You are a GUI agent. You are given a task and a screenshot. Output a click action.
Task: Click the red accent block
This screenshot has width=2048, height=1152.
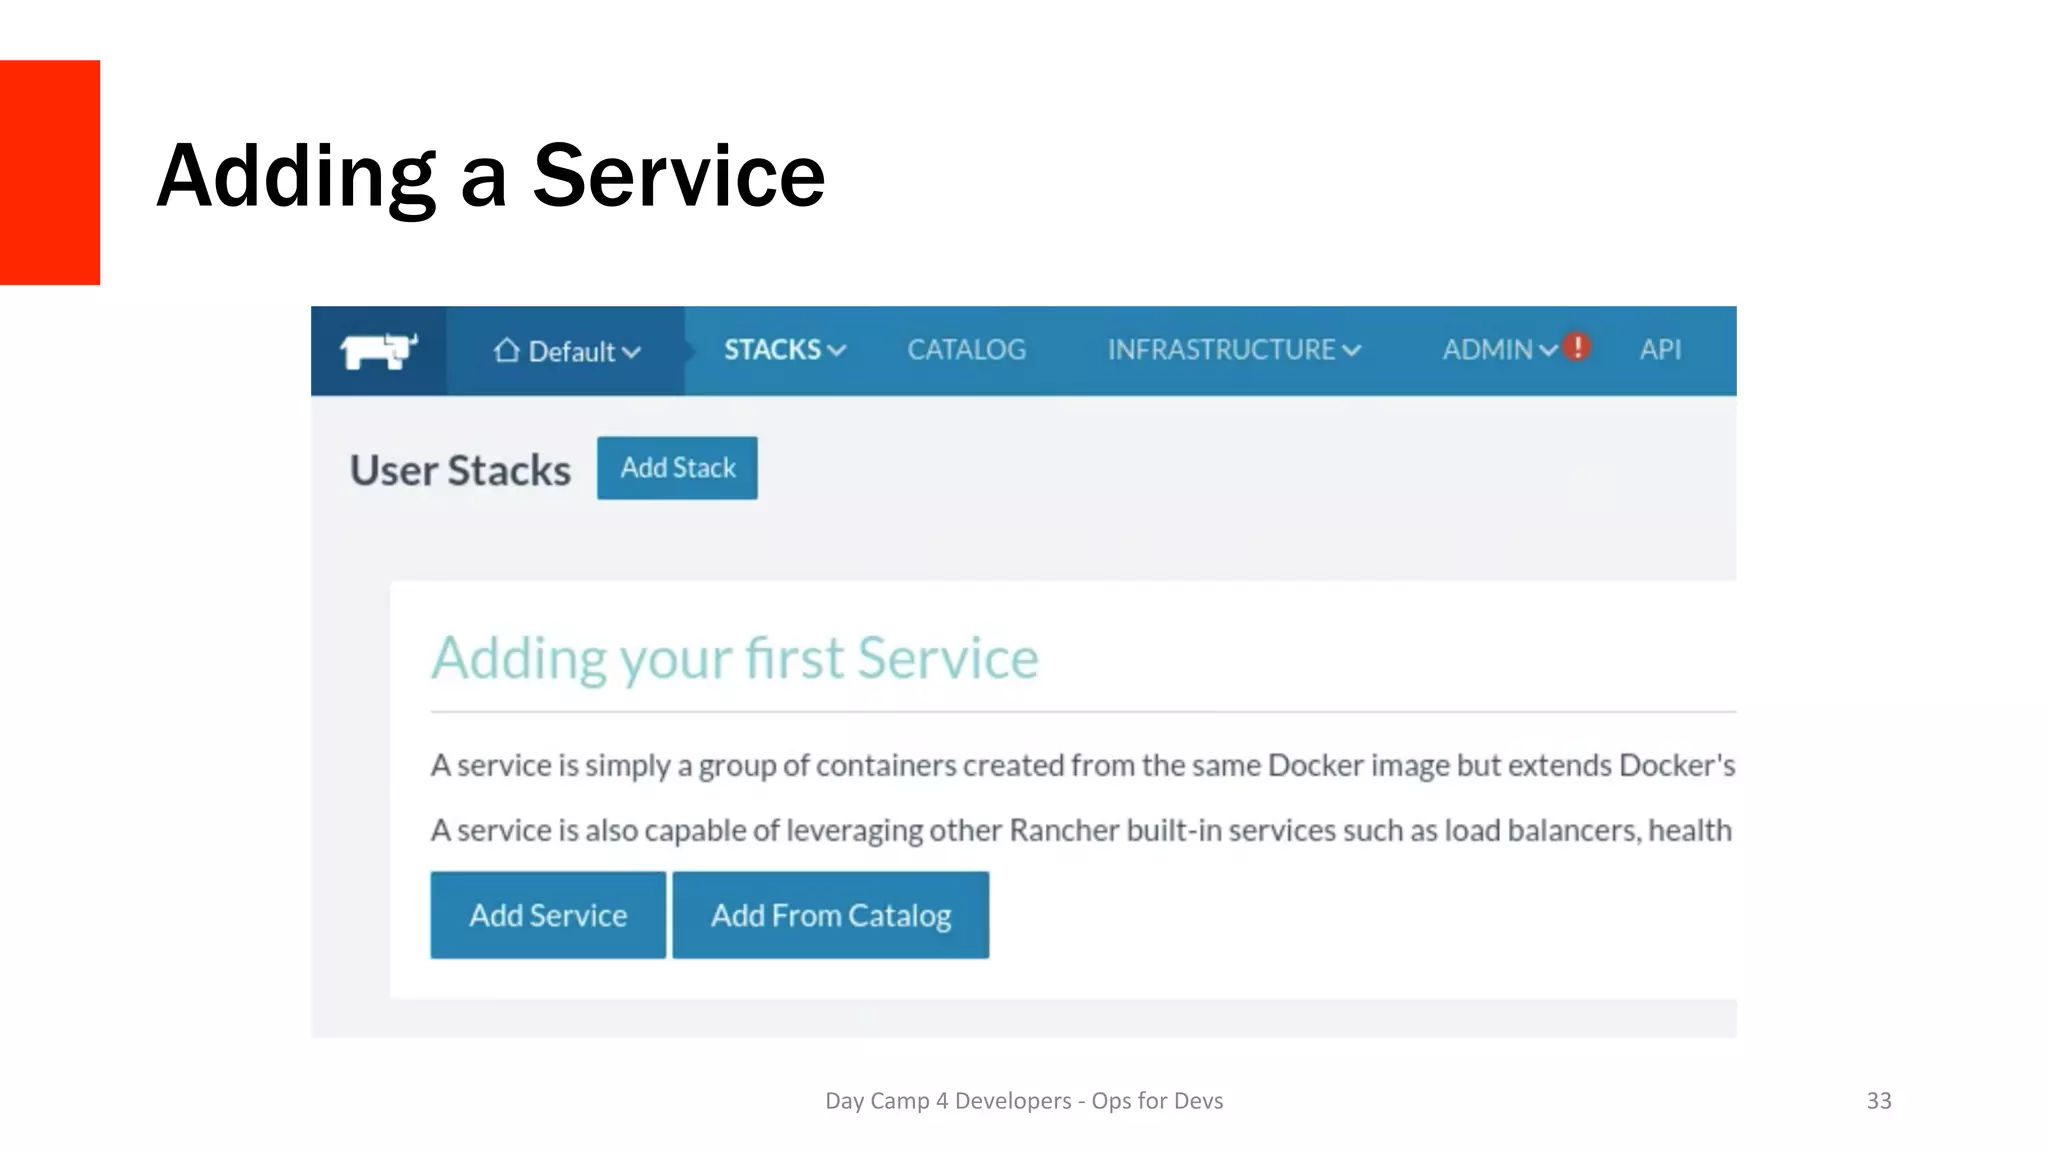50,172
